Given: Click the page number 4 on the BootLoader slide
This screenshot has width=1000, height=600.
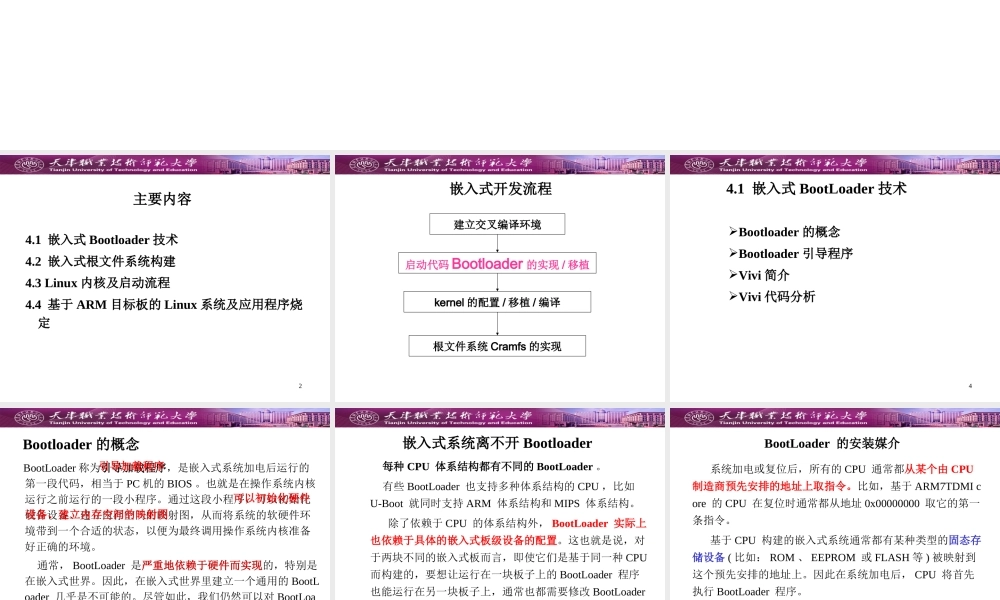Looking at the screenshot, I should 970,386.
